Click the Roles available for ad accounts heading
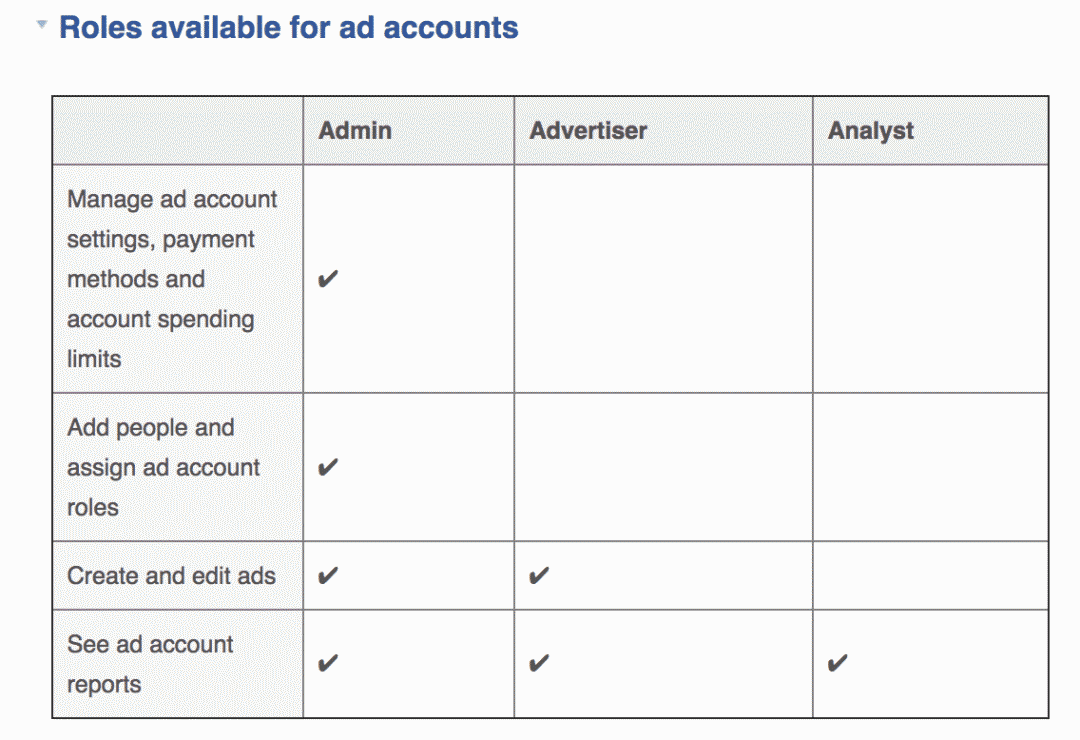 pos(289,28)
